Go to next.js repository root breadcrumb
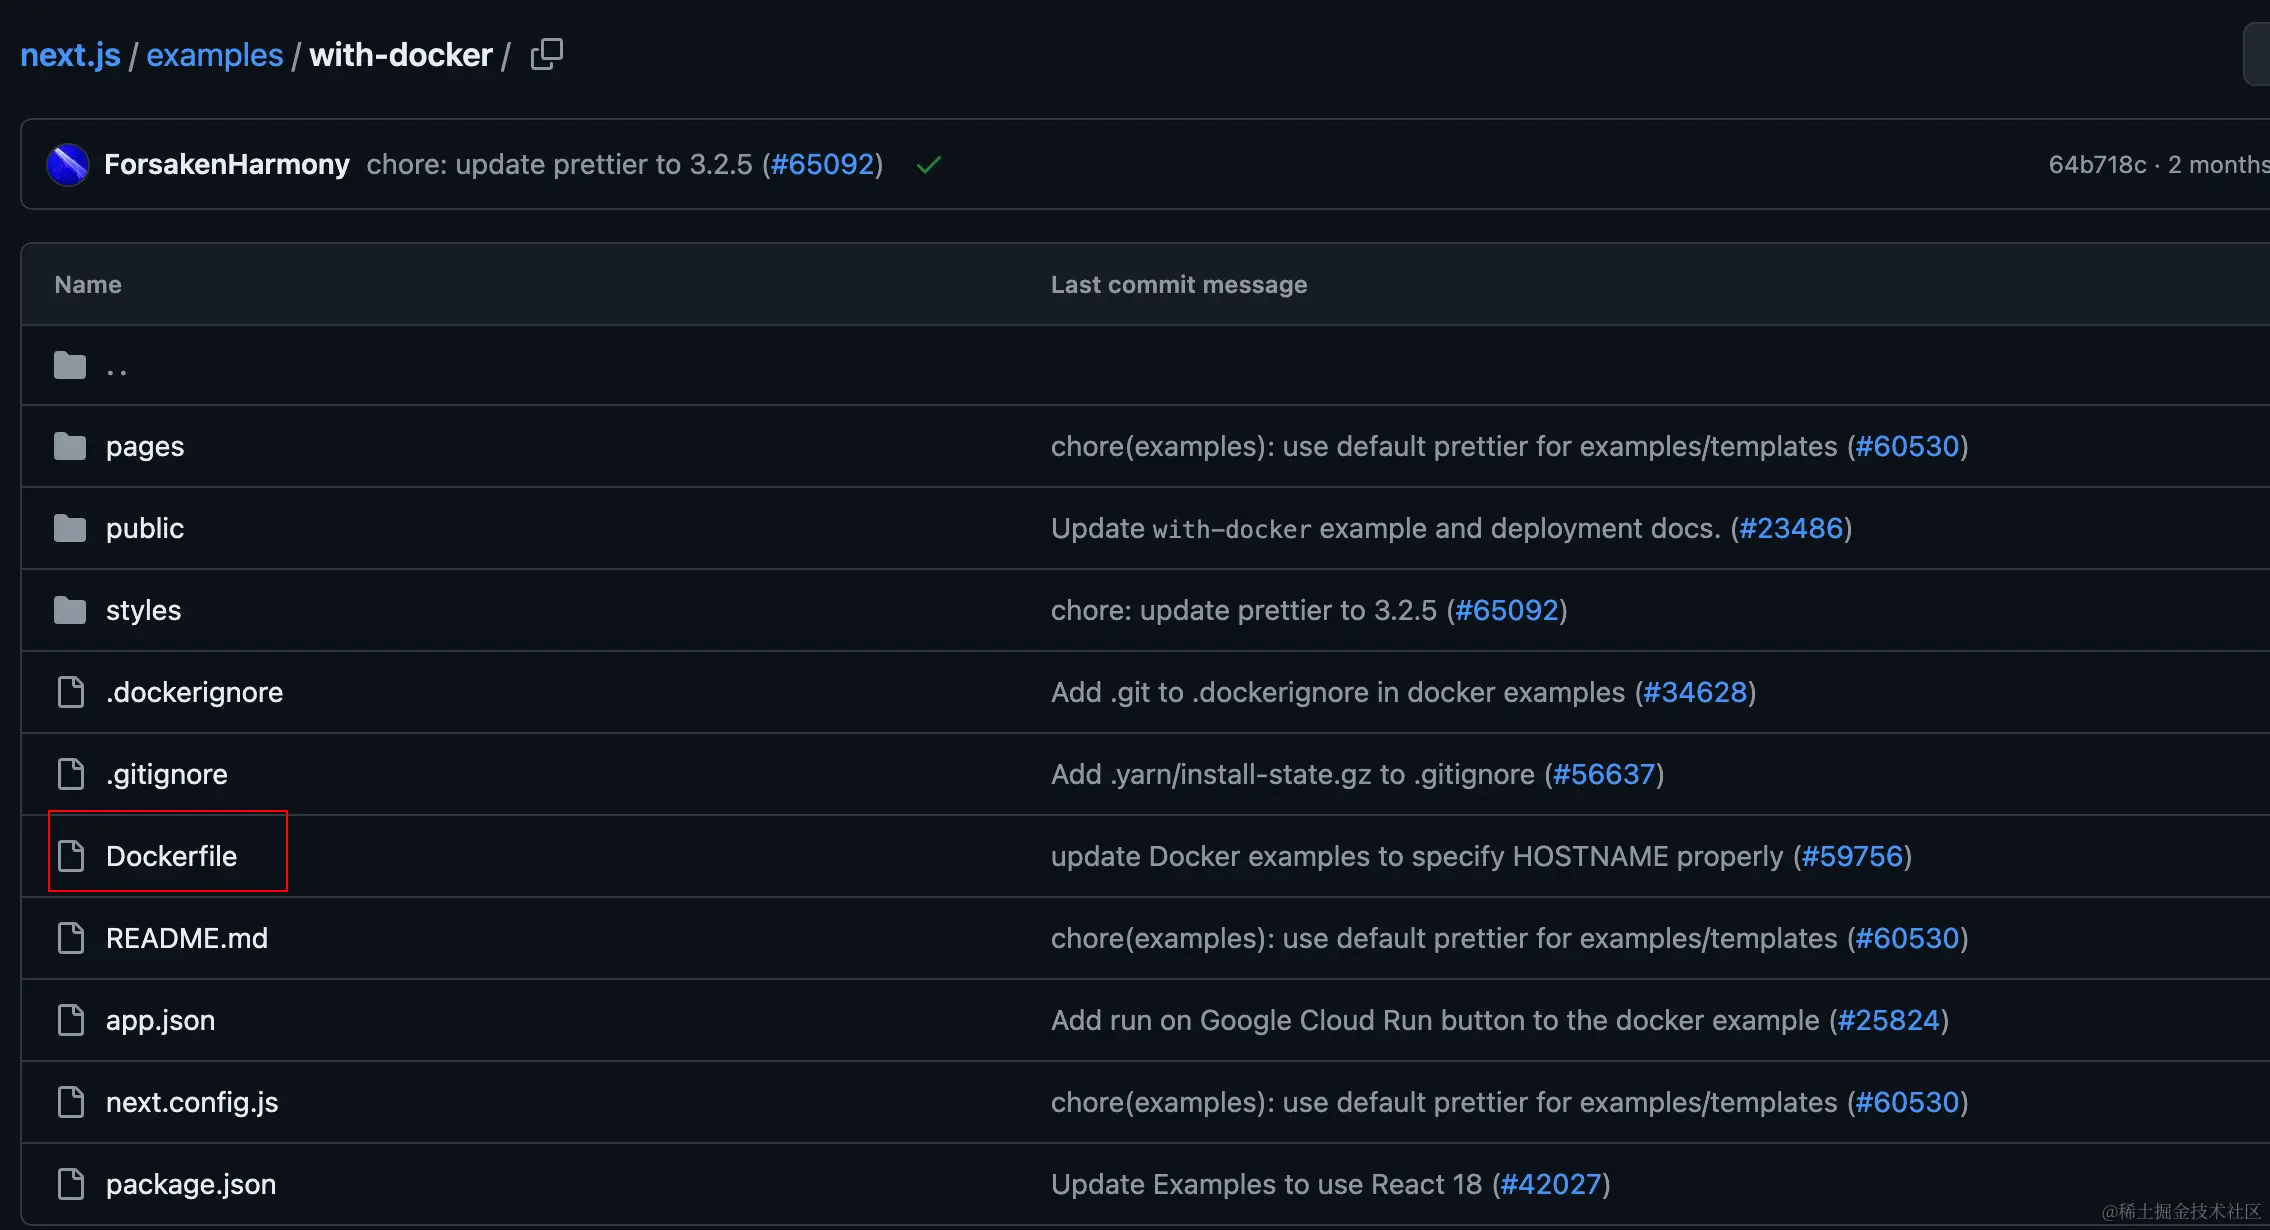 pos(70,55)
